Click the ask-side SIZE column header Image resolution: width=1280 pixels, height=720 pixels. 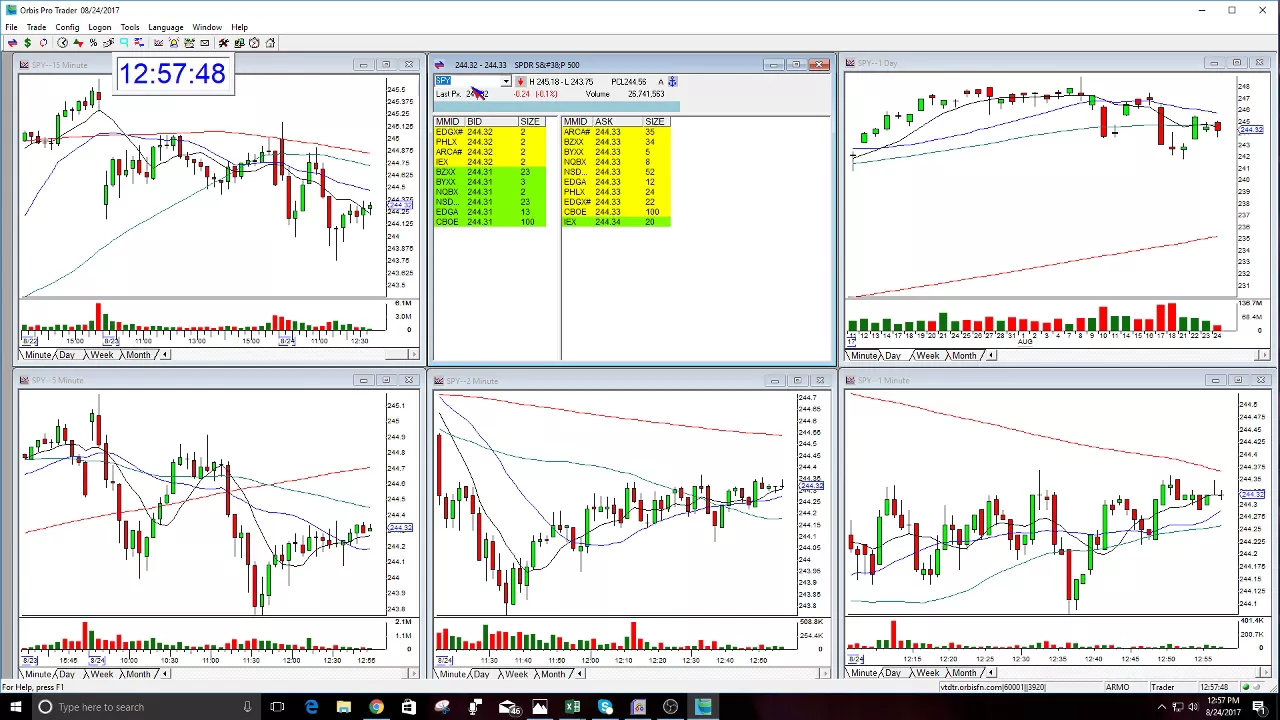[x=655, y=122]
